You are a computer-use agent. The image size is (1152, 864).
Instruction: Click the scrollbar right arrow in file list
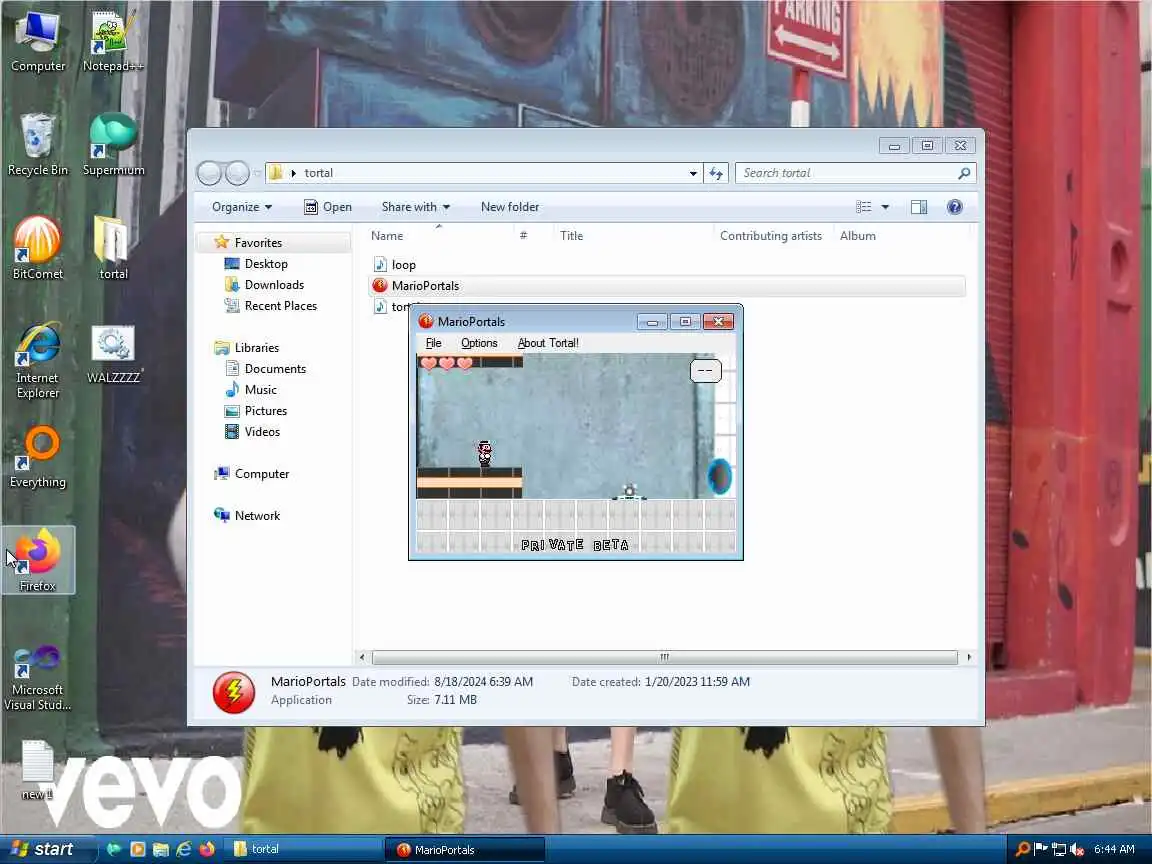pyautogui.click(x=969, y=658)
